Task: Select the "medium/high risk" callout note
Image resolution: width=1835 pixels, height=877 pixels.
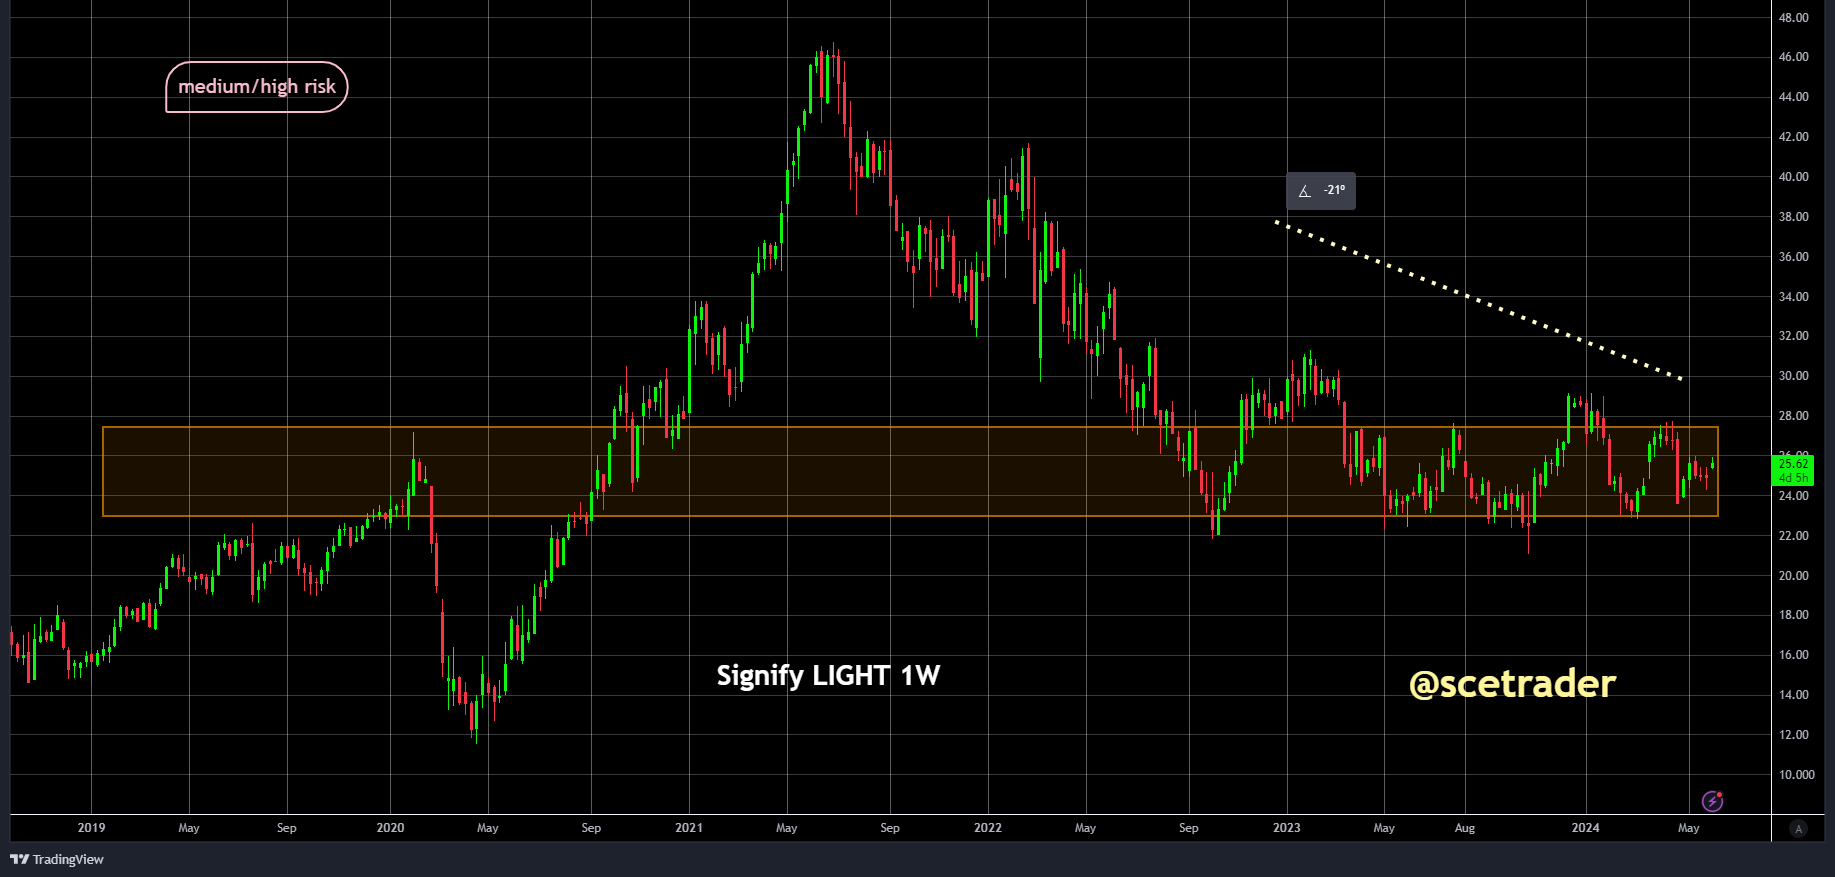Action: tap(257, 87)
